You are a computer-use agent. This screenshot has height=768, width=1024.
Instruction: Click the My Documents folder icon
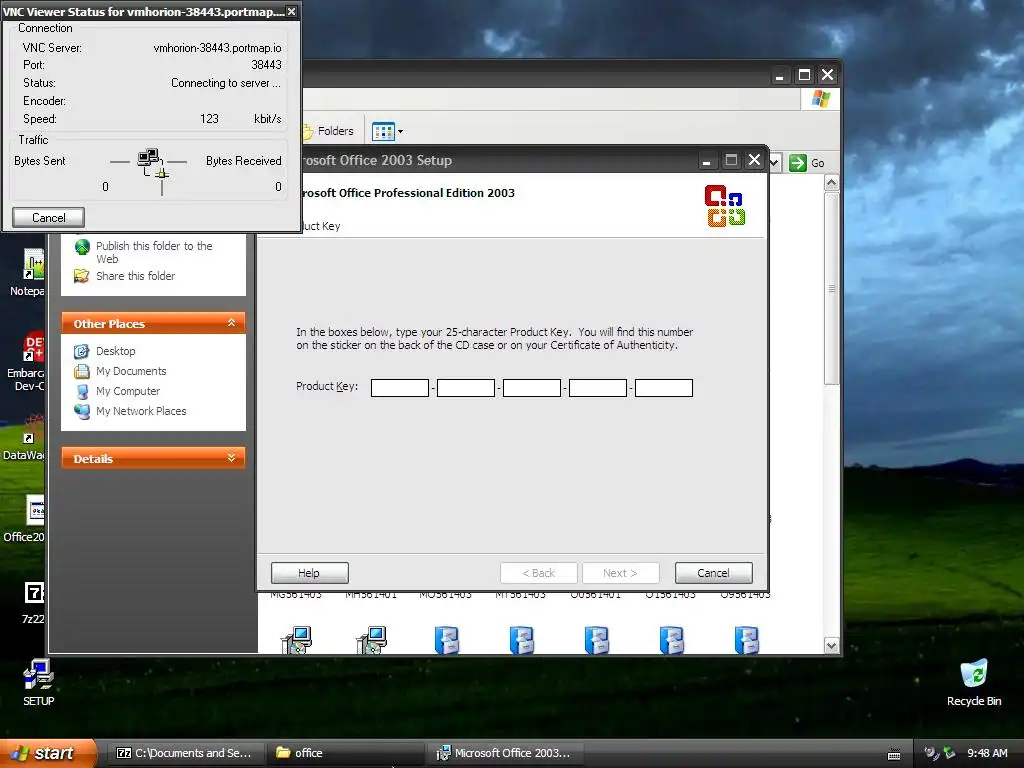click(x=82, y=372)
